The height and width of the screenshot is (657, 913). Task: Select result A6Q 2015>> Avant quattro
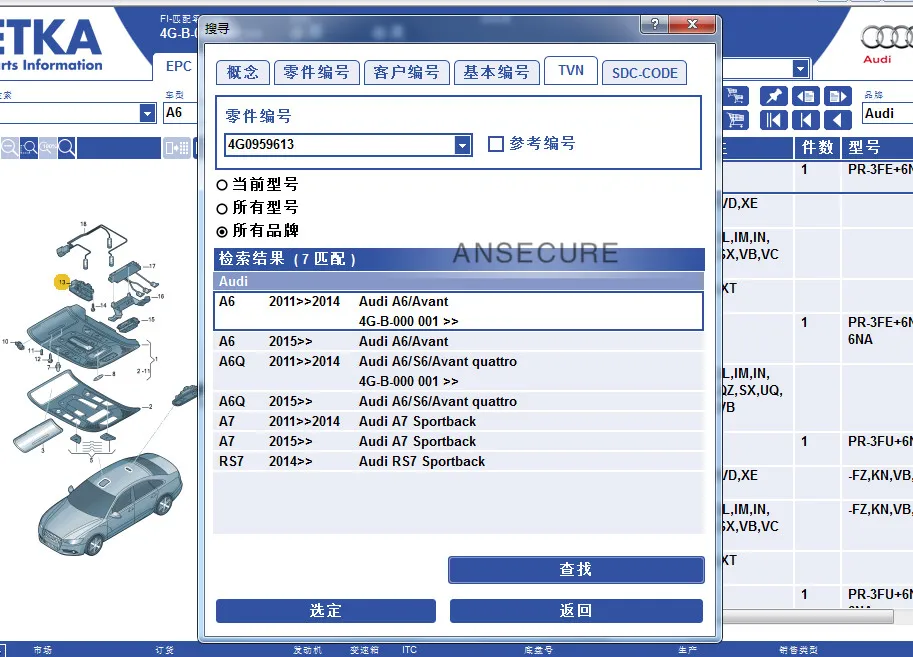point(459,401)
